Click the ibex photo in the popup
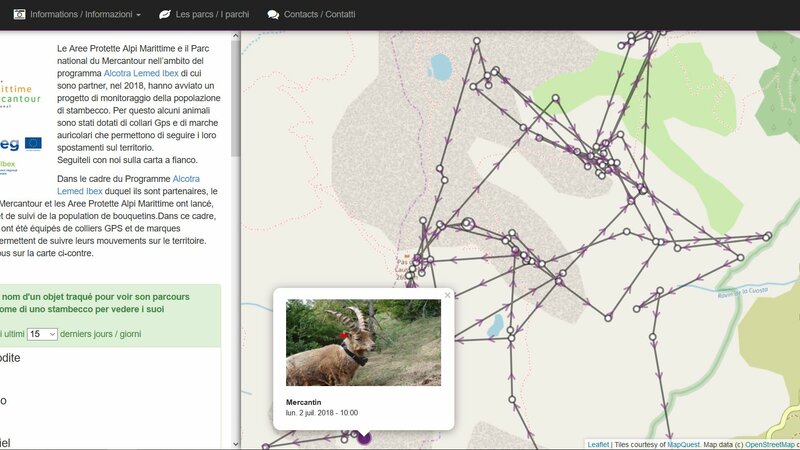Image resolution: width=800 pixels, height=450 pixels. click(x=363, y=342)
